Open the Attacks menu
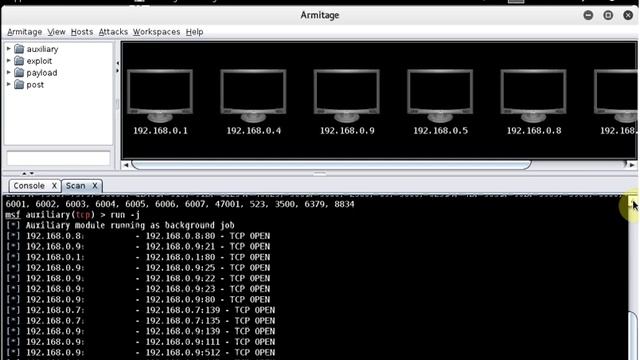This screenshot has width=640, height=360. pos(113,32)
